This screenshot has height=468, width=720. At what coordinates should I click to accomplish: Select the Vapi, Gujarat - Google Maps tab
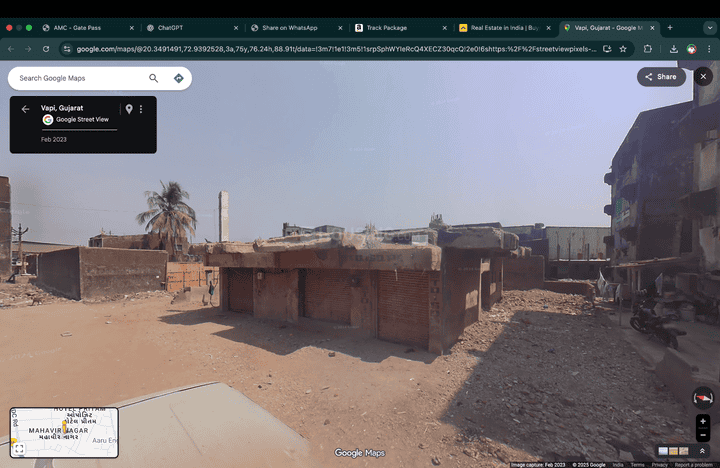coord(608,28)
